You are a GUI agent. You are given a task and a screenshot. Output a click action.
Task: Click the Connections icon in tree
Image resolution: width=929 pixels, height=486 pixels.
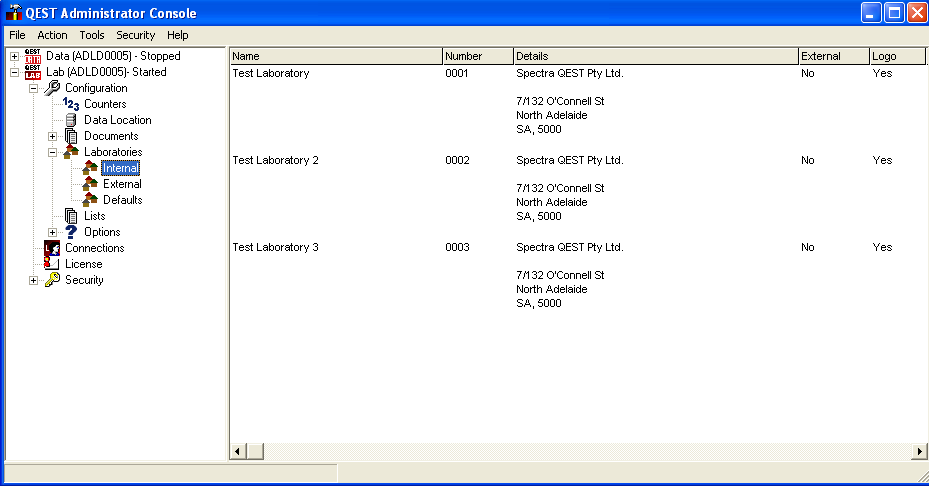52,248
